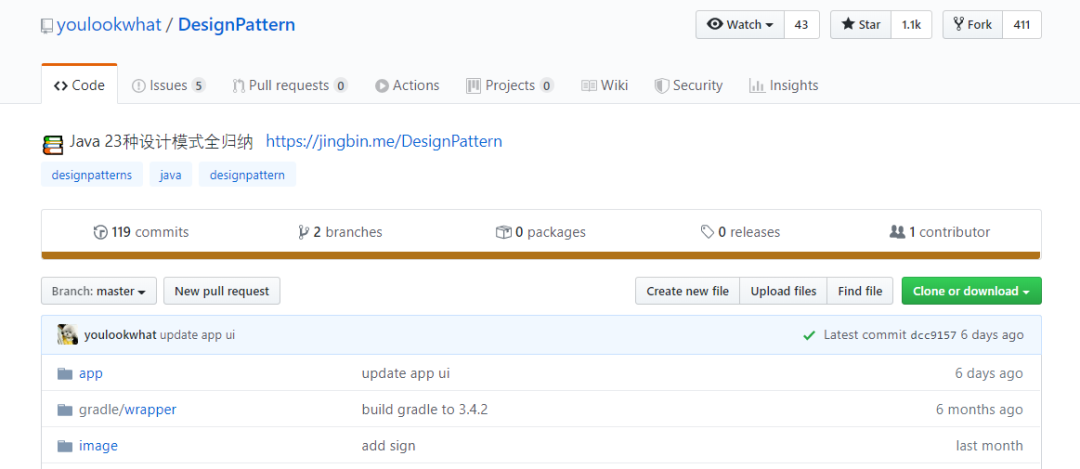Click the eye icon in Watch button
The height and width of the screenshot is (469, 1080).
click(x=715, y=24)
